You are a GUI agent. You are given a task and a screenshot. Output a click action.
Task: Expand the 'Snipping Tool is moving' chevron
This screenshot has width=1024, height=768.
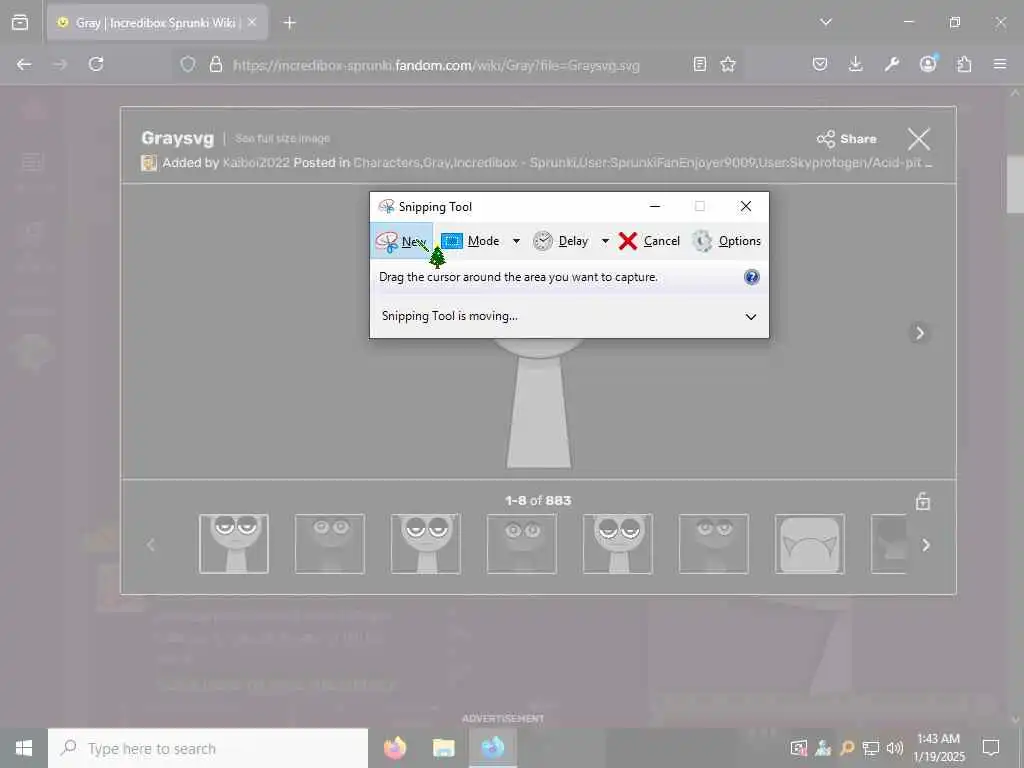tap(751, 317)
